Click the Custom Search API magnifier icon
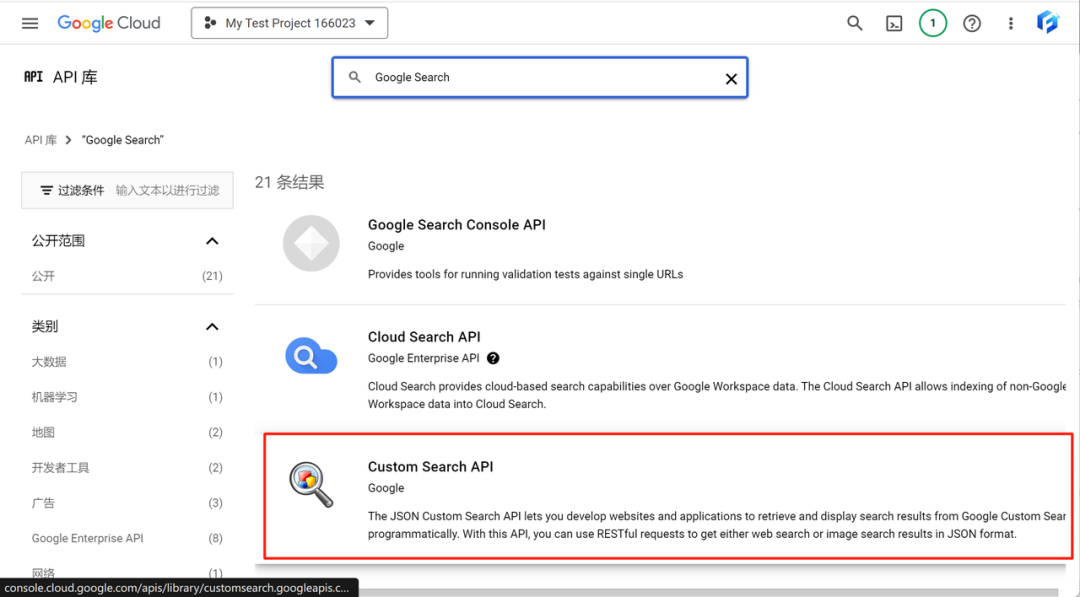The height and width of the screenshot is (597, 1080). pyautogui.click(x=311, y=485)
